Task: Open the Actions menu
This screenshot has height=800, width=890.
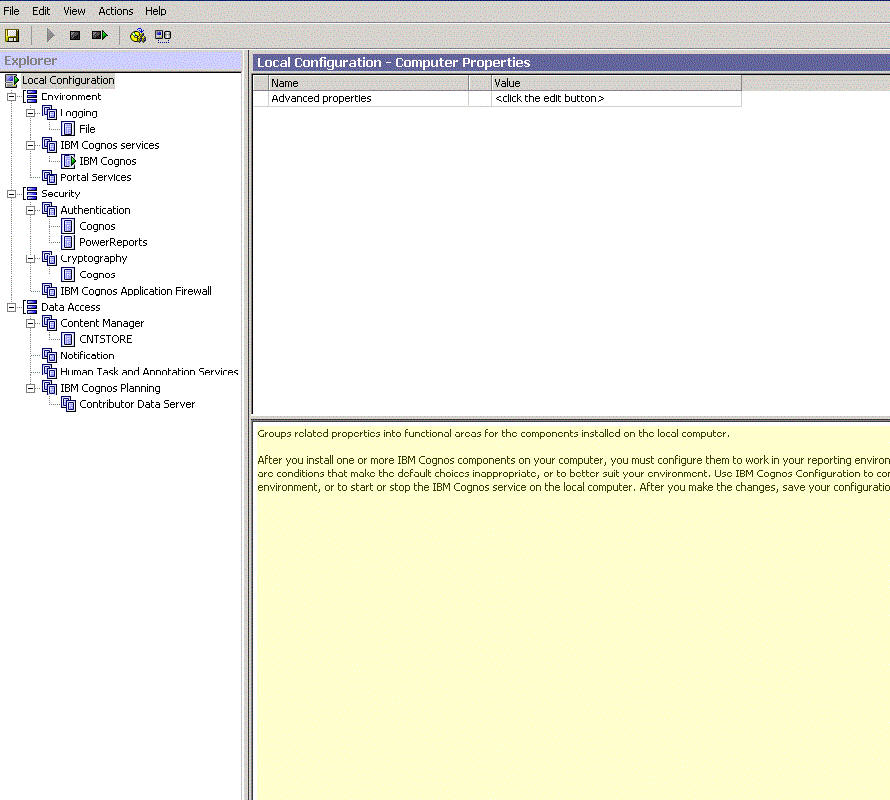Action: coord(116,11)
